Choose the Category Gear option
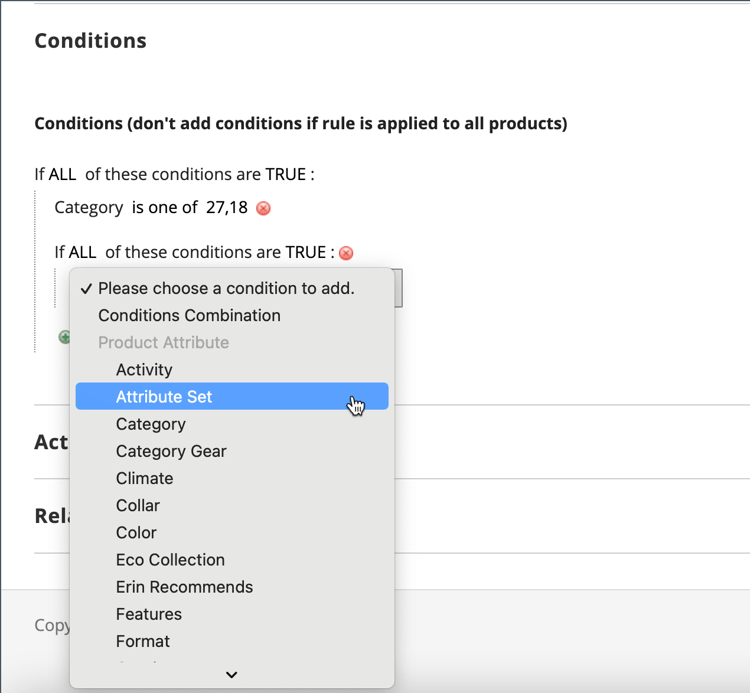This screenshot has width=750, height=693. 171,451
